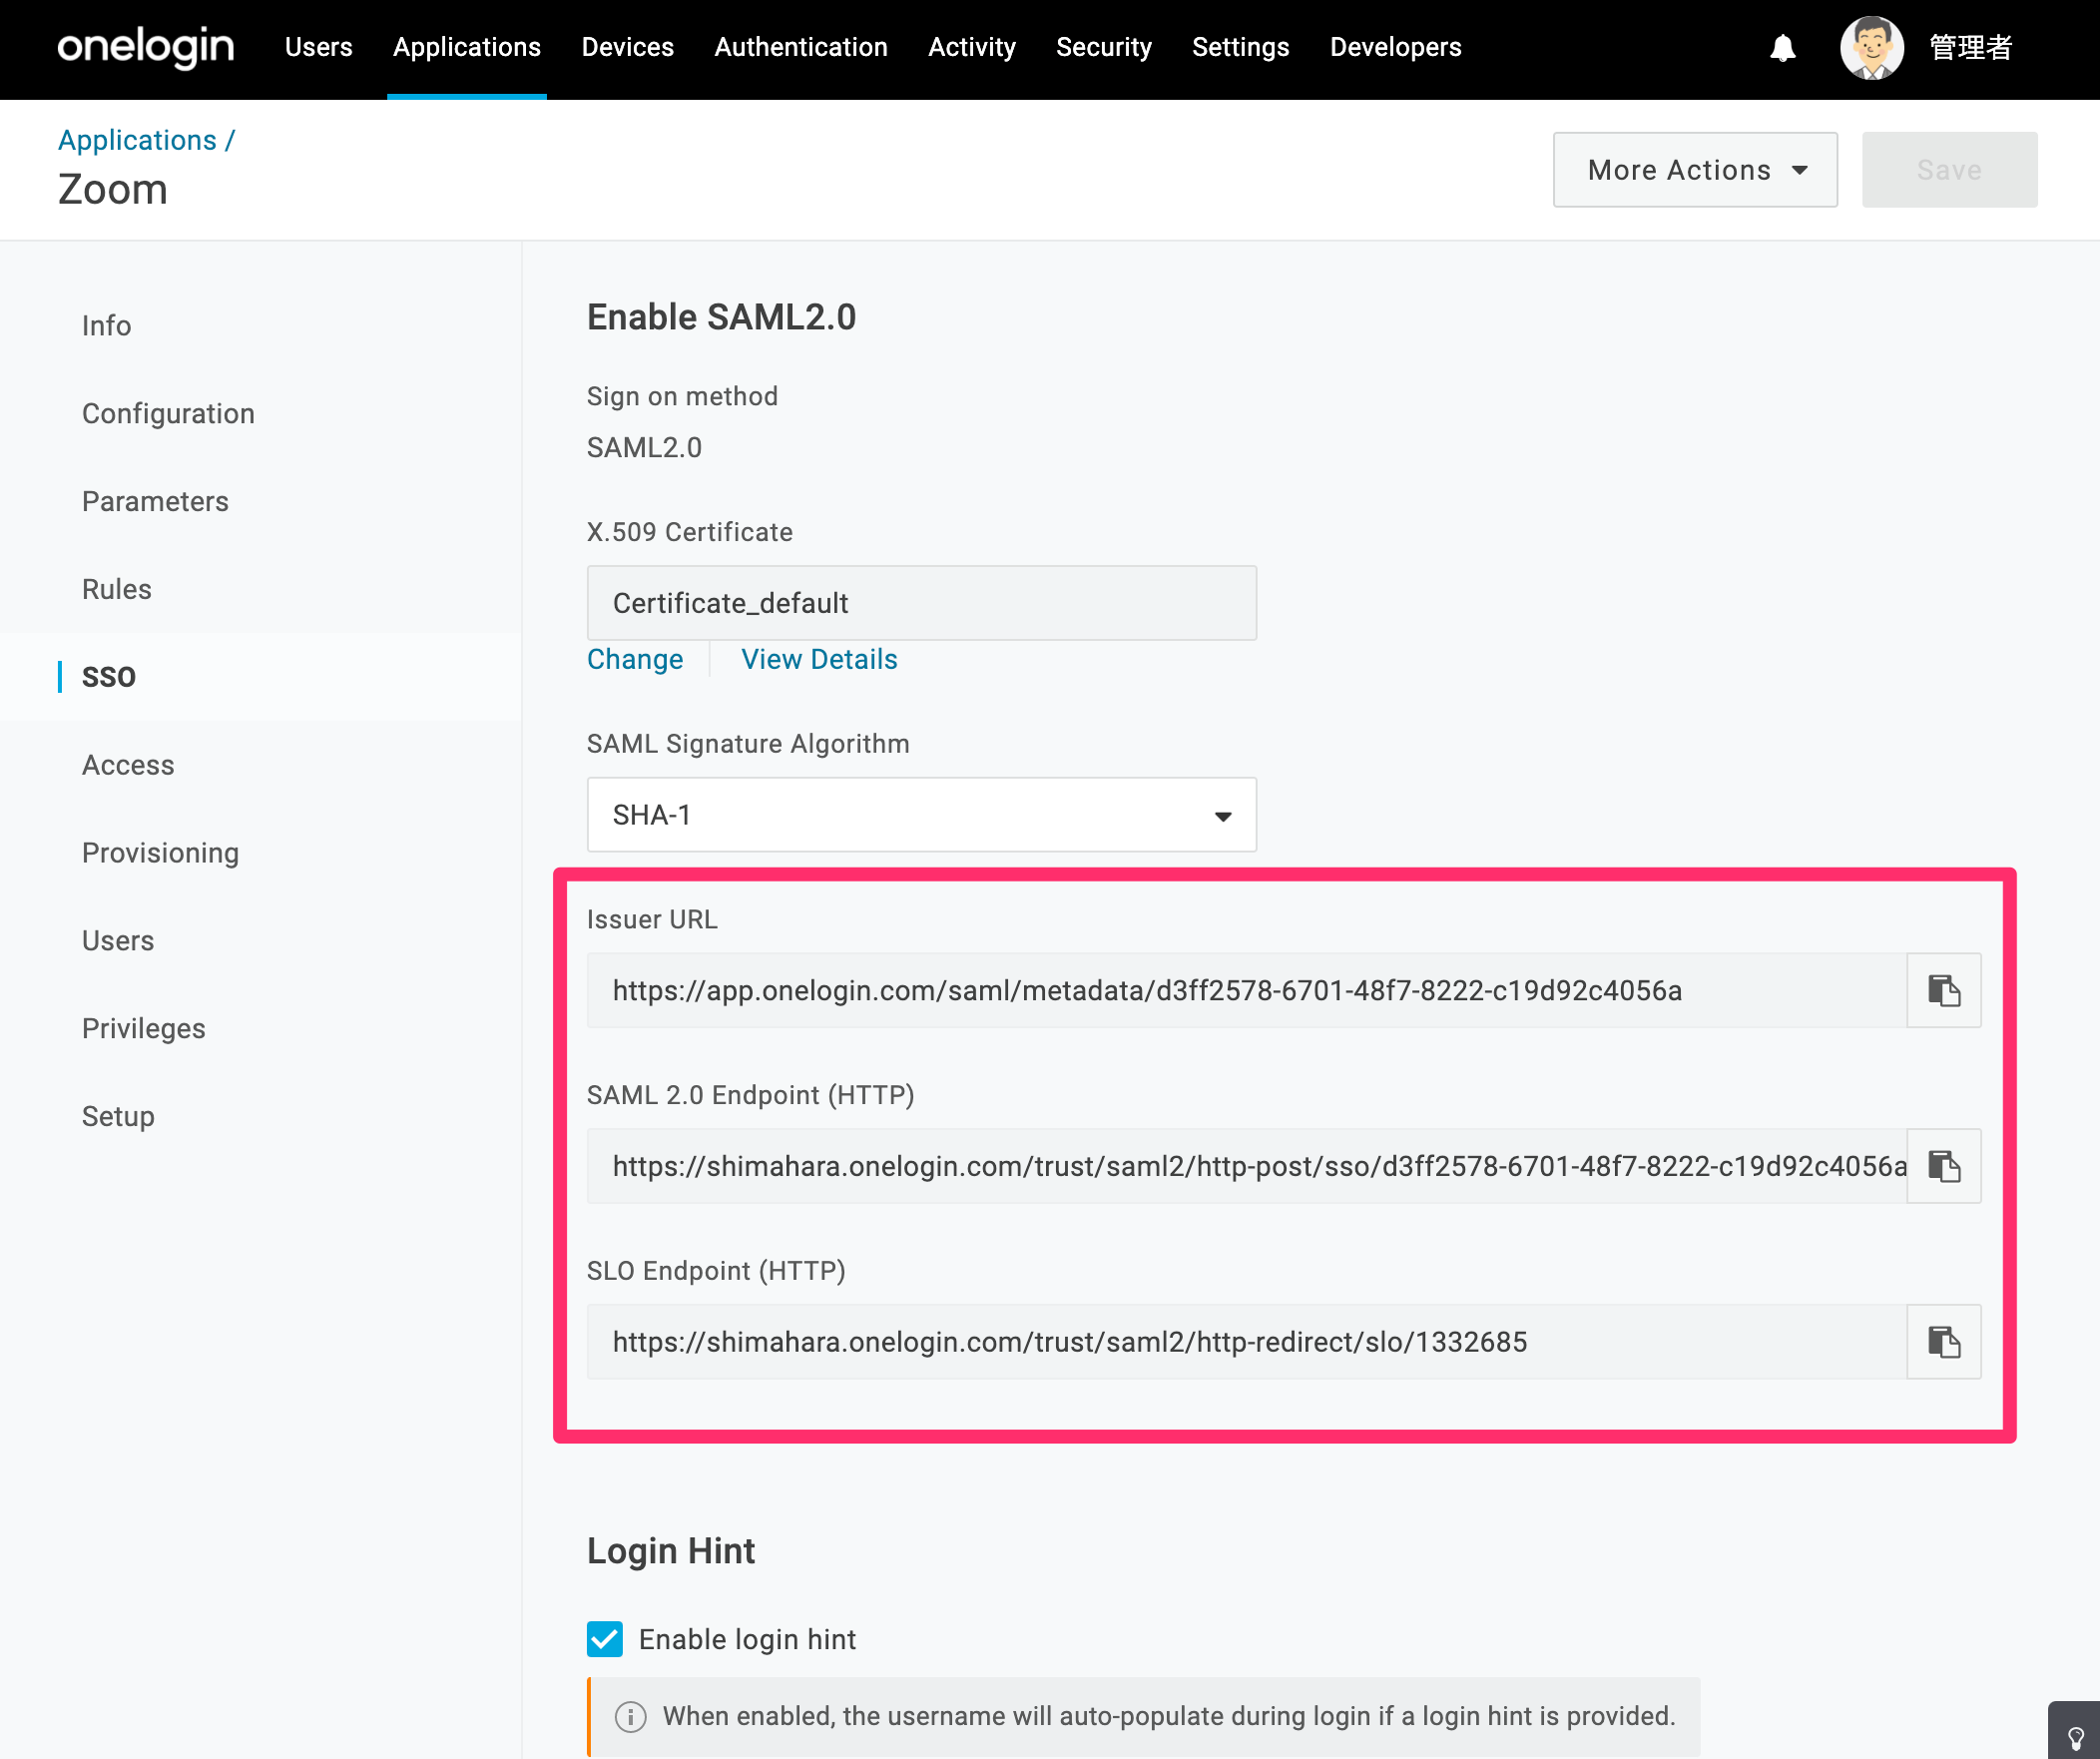Copy the SLO Endpoint URL

[x=1943, y=1342]
